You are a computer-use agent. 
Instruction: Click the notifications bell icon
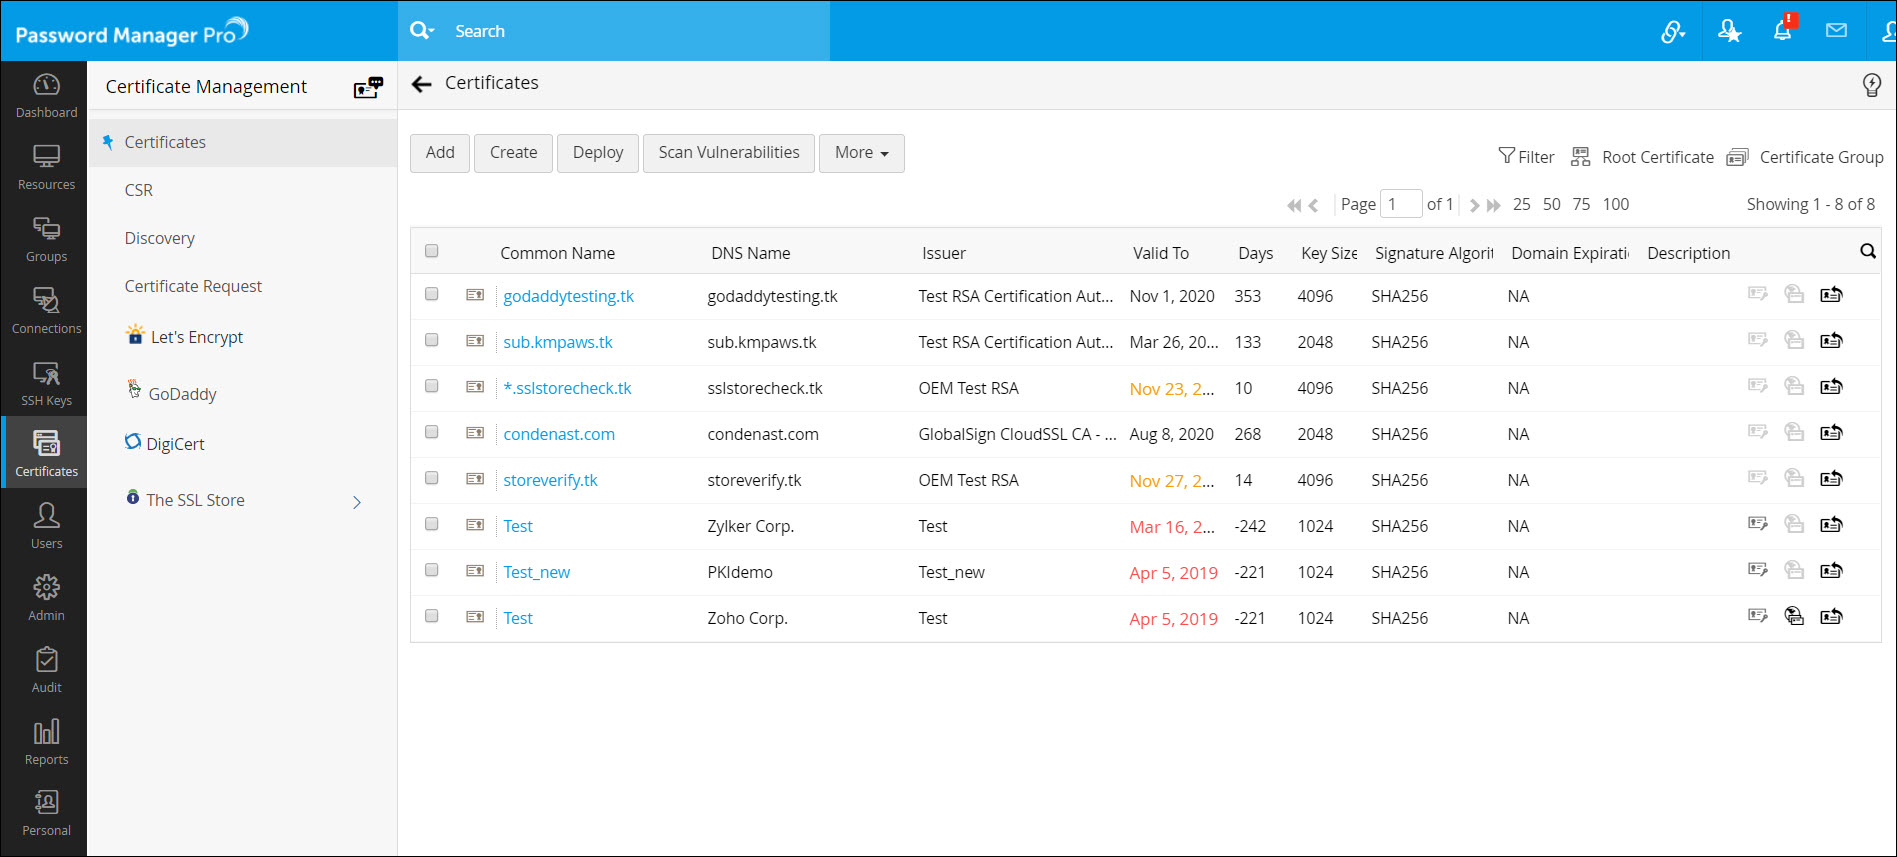click(1782, 31)
